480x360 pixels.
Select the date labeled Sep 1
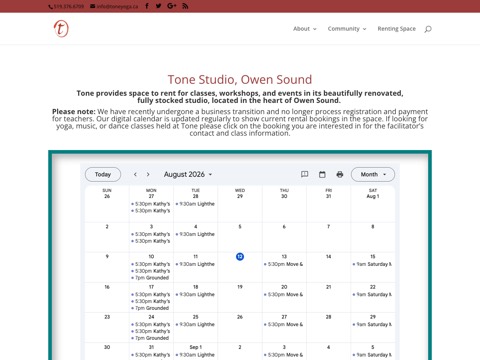(195, 347)
